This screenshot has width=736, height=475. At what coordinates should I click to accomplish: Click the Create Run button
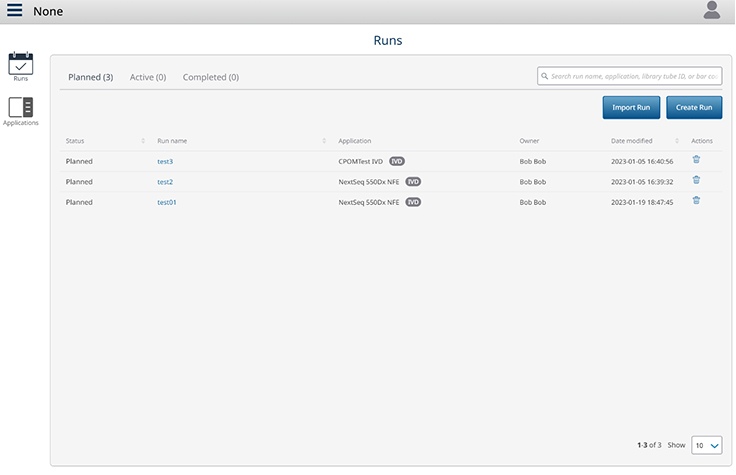click(x=694, y=107)
